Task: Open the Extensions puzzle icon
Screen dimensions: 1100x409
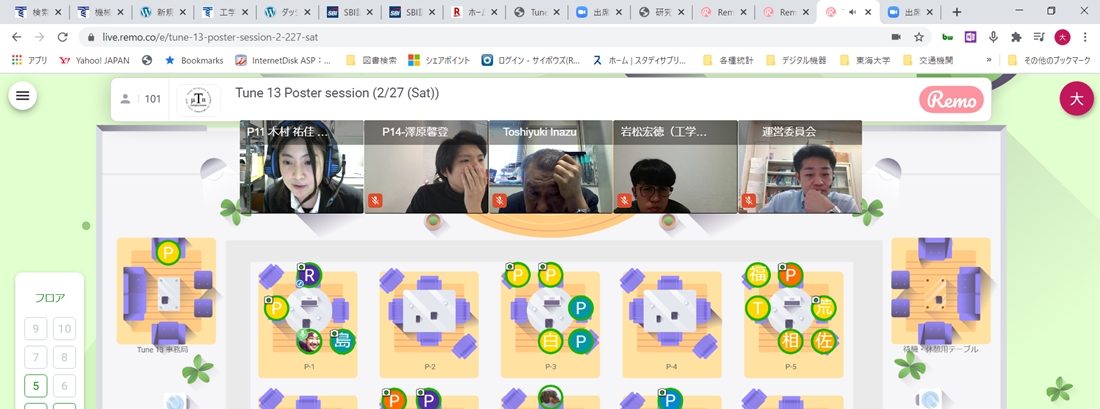Action: tap(1016, 37)
